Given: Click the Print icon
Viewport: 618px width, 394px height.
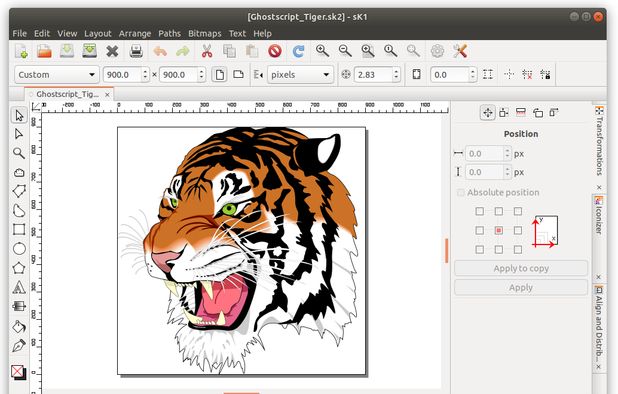Looking at the screenshot, I should [x=136, y=51].
